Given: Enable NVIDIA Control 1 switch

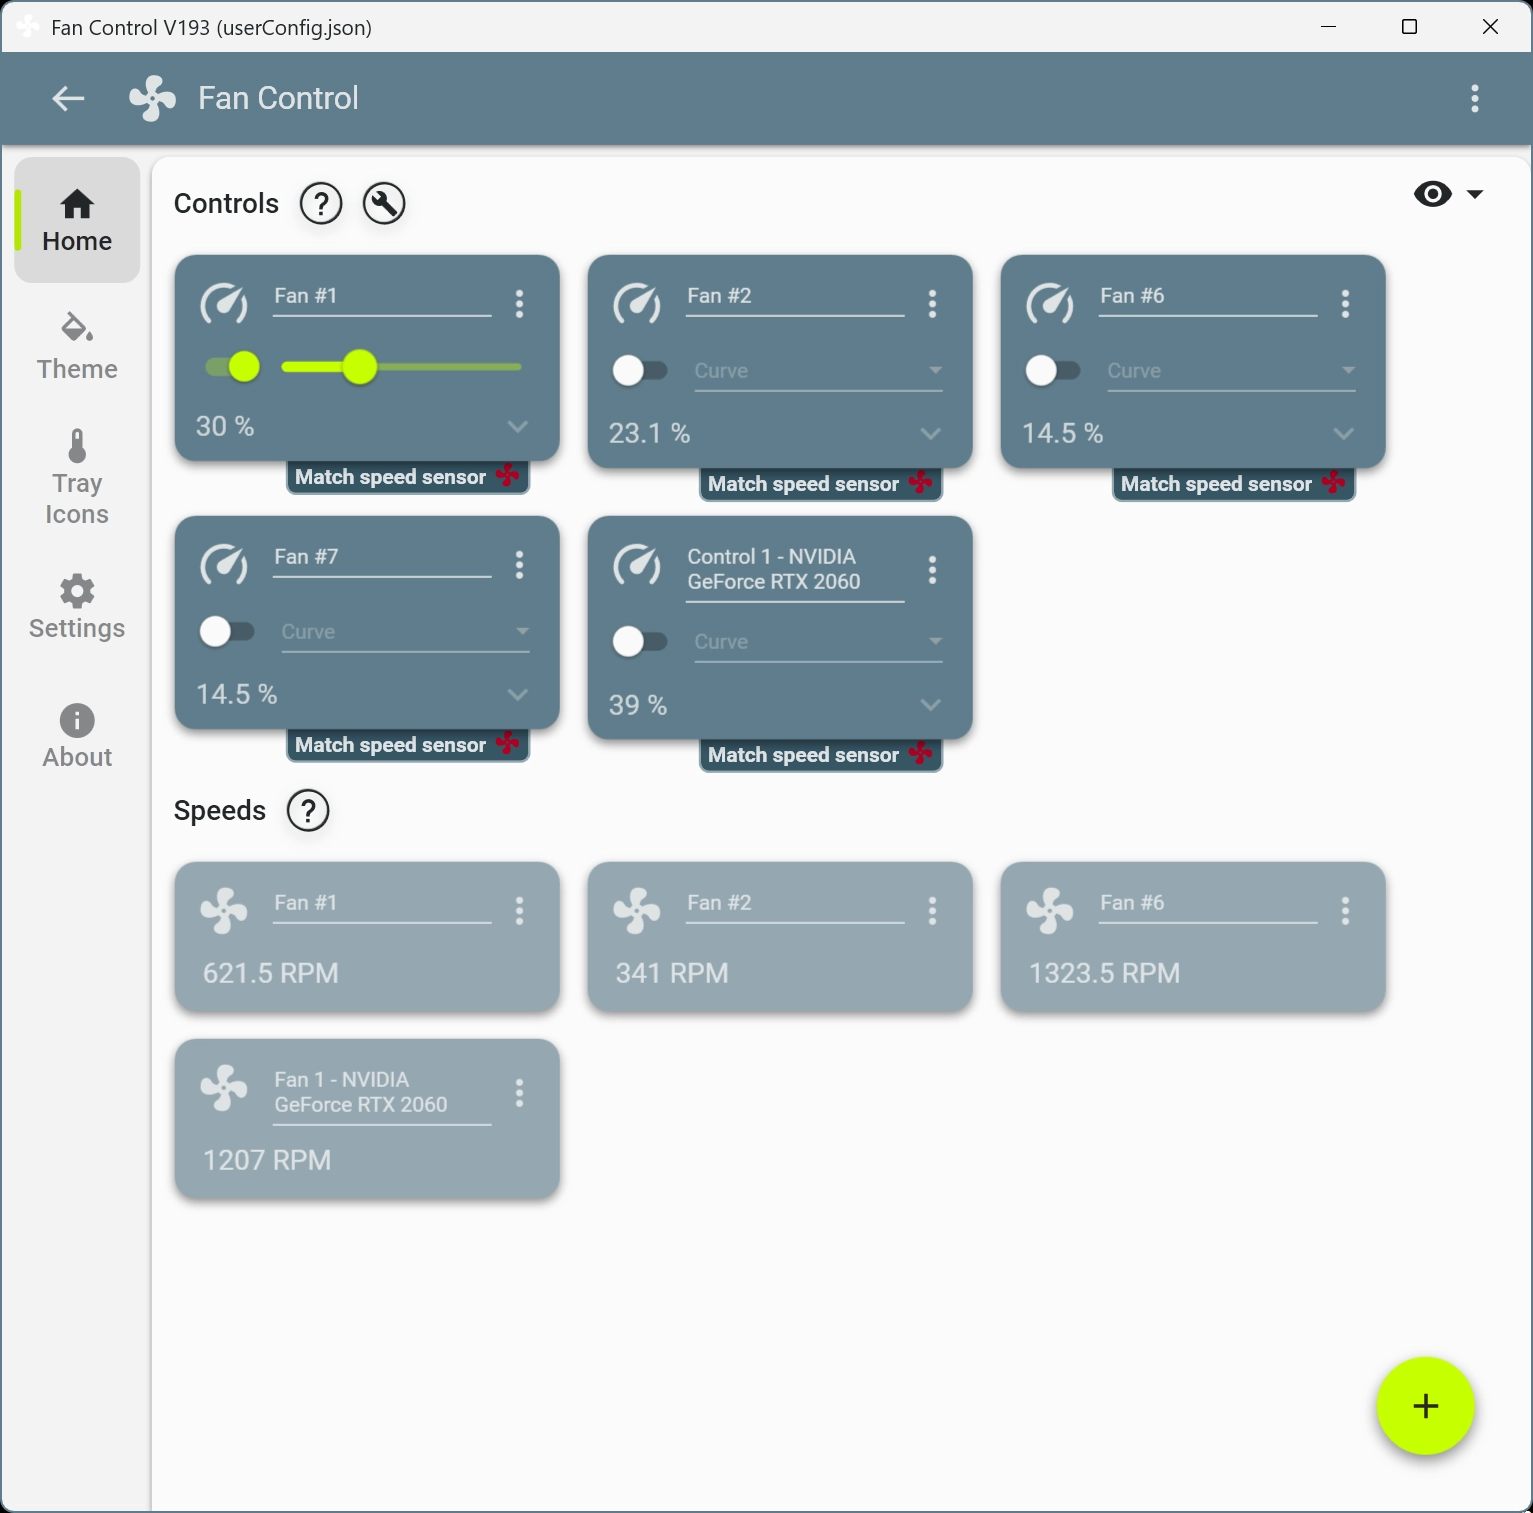Looking at the screenshot, I should coord(639,642).
